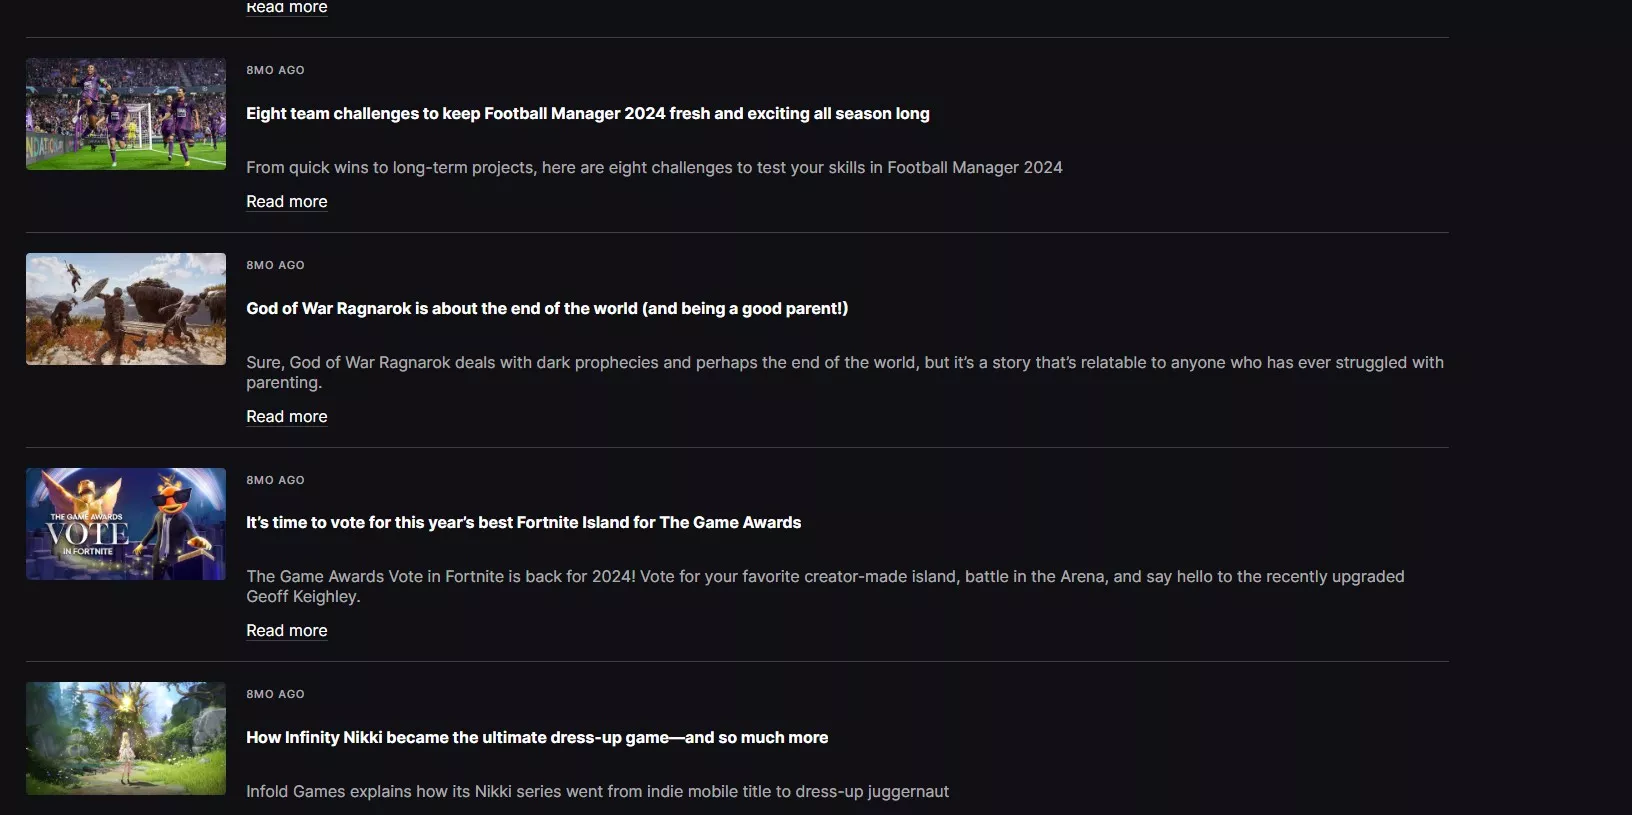Open the Fortnite Island vote headline
The image size is (1632, 815).
523,523
